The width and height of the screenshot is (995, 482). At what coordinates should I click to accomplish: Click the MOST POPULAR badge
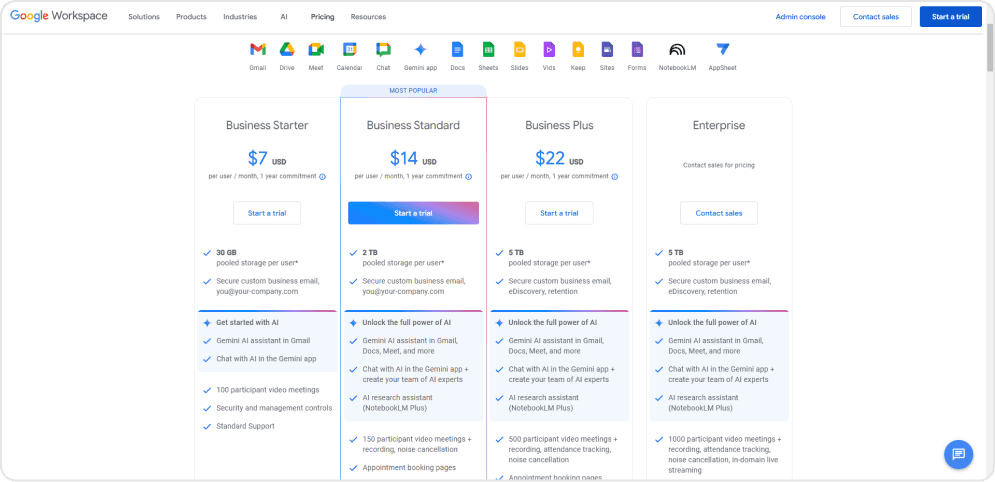point(413,91)
